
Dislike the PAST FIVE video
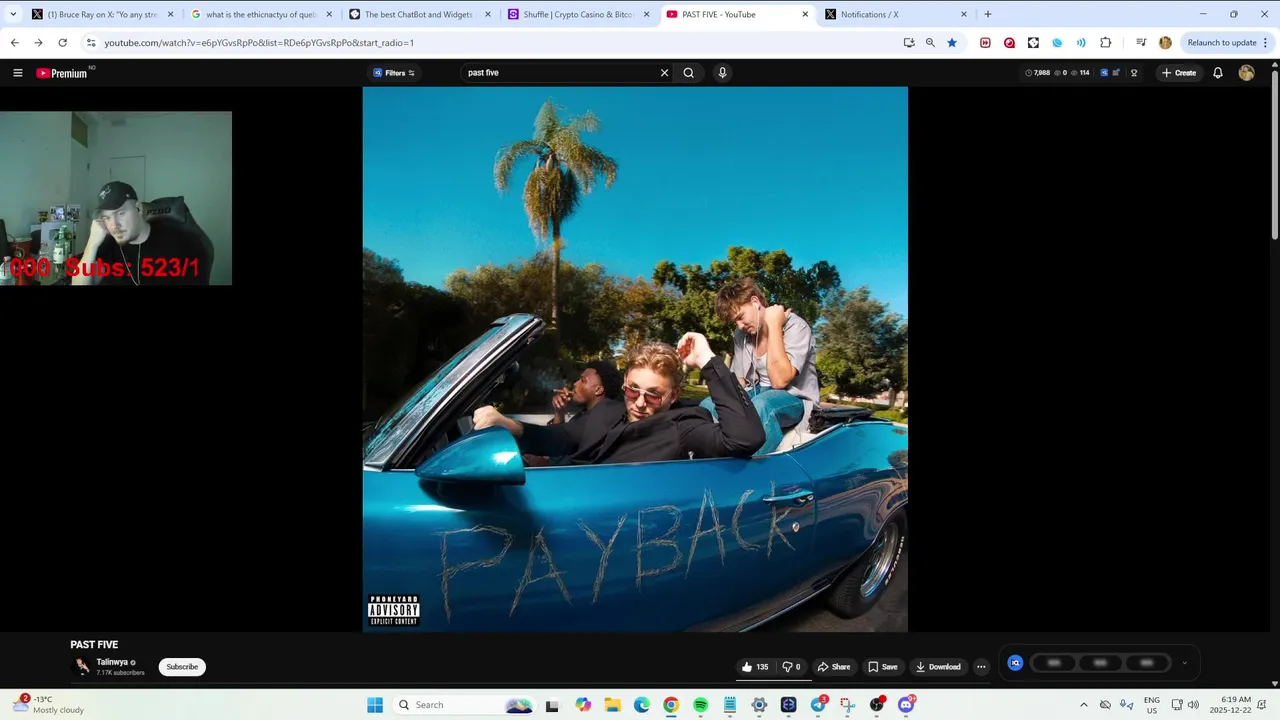pyautogui.click(x=791, y=667)
